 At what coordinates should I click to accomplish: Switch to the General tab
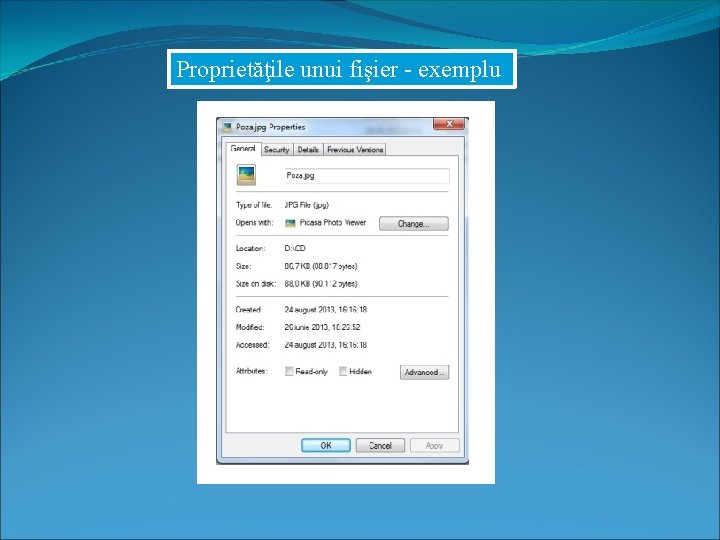[243, 149]
